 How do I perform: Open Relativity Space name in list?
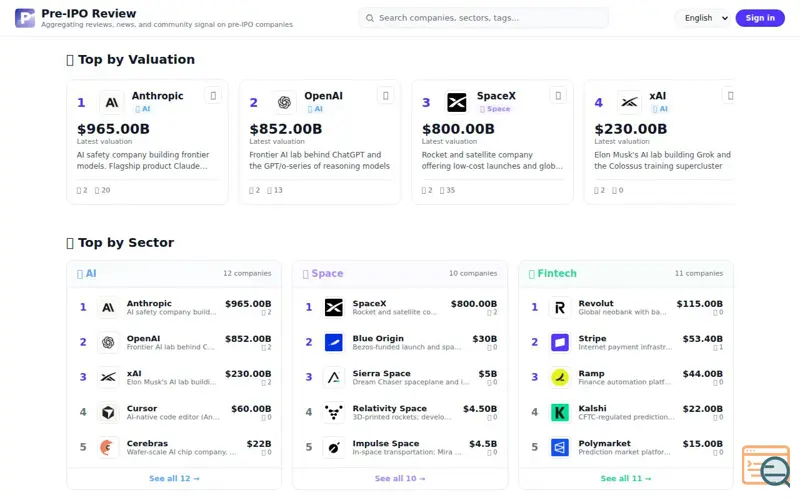pyautogui.click(x=389, y=408)
